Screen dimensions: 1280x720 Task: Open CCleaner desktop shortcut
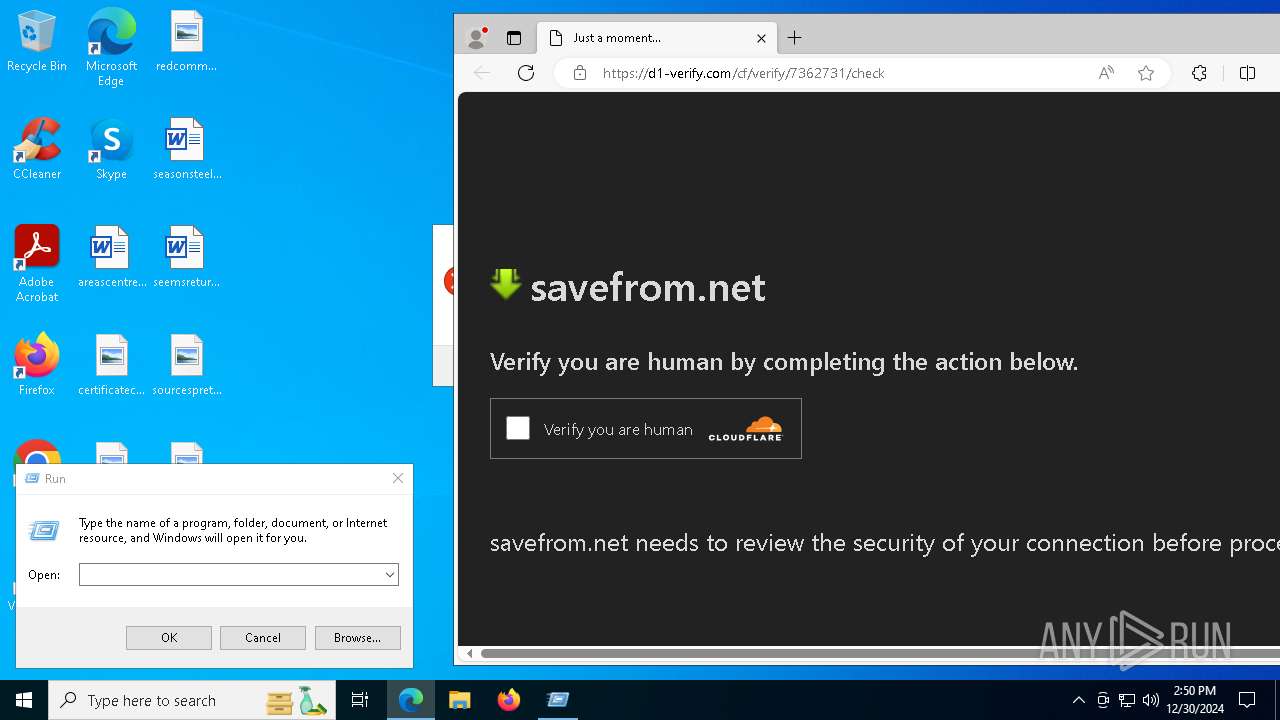pos(37,150)
